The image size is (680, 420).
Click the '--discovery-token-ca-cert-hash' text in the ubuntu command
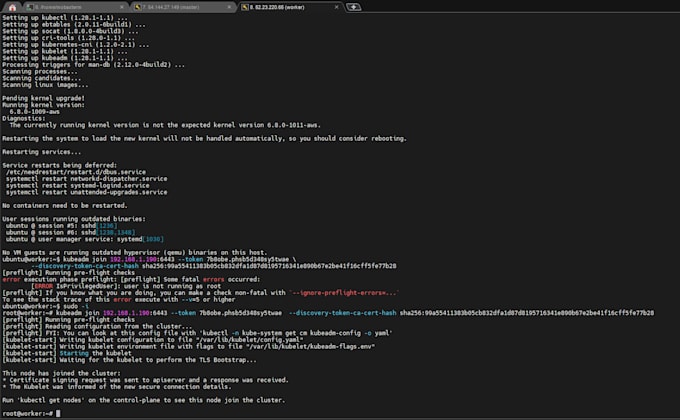click(85, 266)
